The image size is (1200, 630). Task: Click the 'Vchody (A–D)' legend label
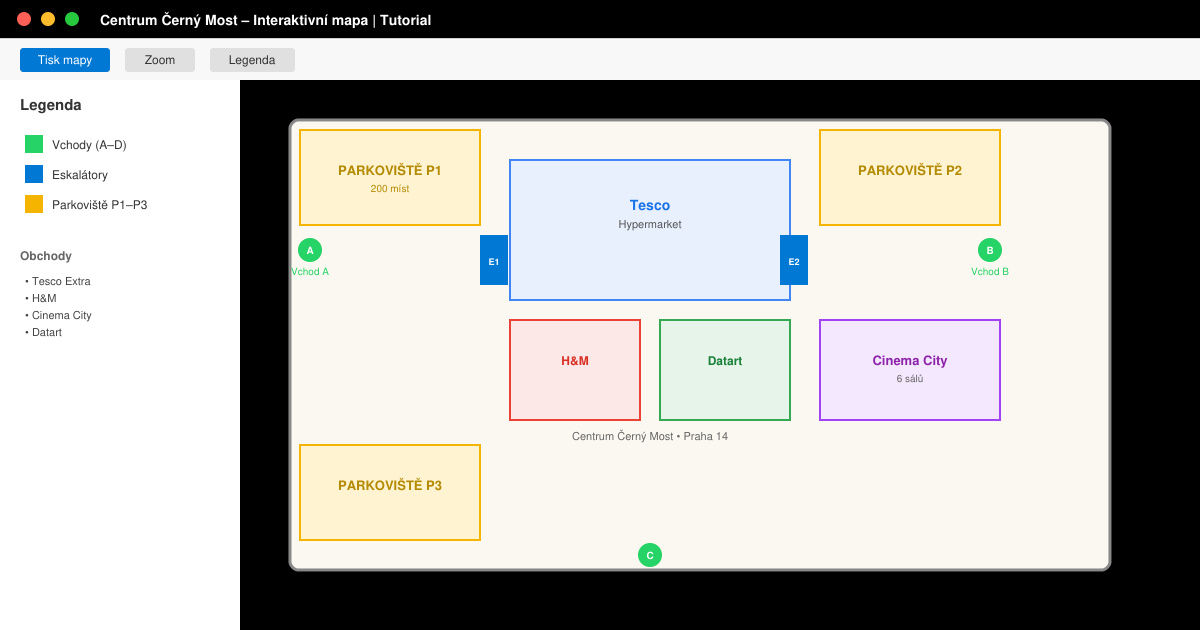coord(89,145)
